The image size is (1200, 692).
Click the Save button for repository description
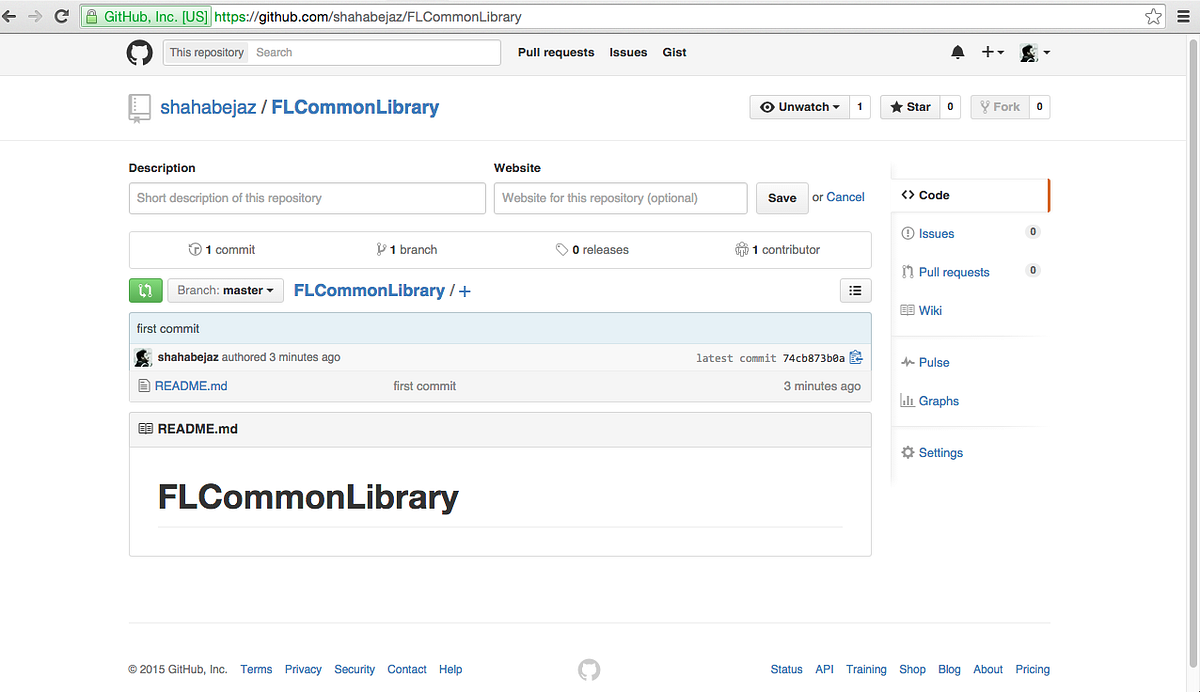click(x=782, y=198)
